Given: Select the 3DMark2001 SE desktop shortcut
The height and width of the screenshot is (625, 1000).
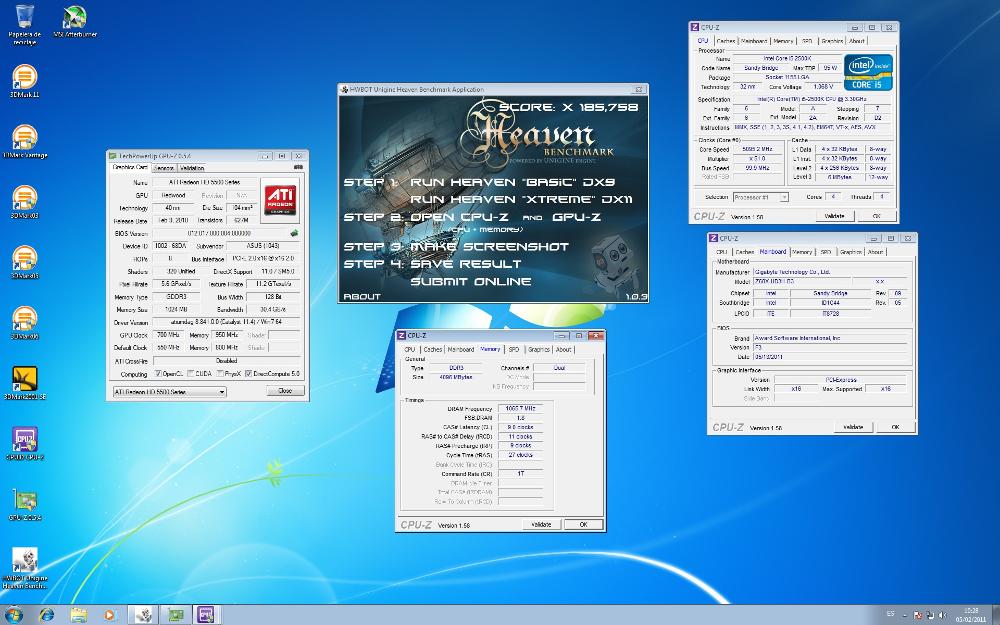Looking at the screenshot, I should coord(24,383).
